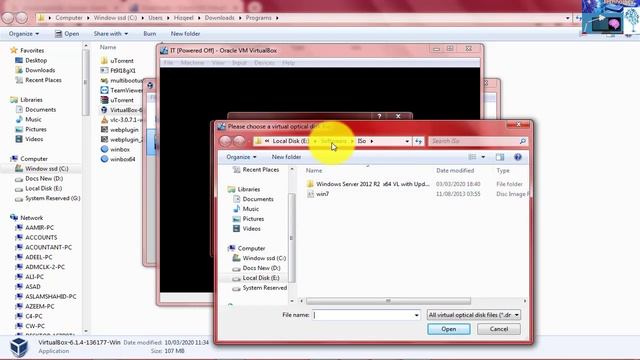Open the File name history dropdown arrow
This screenshot has width=640, height=360.
416,315
